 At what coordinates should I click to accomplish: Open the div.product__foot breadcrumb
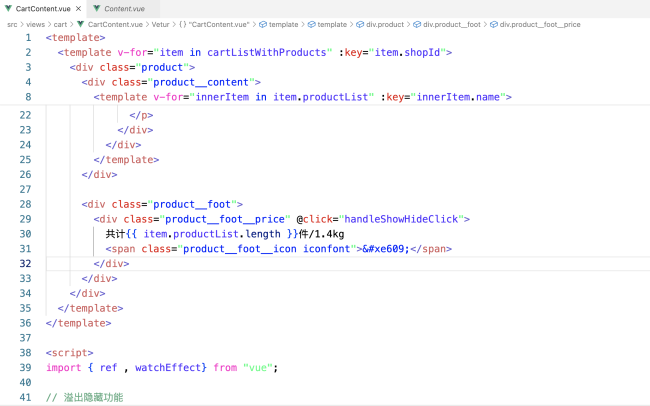[x=452, y=24]
